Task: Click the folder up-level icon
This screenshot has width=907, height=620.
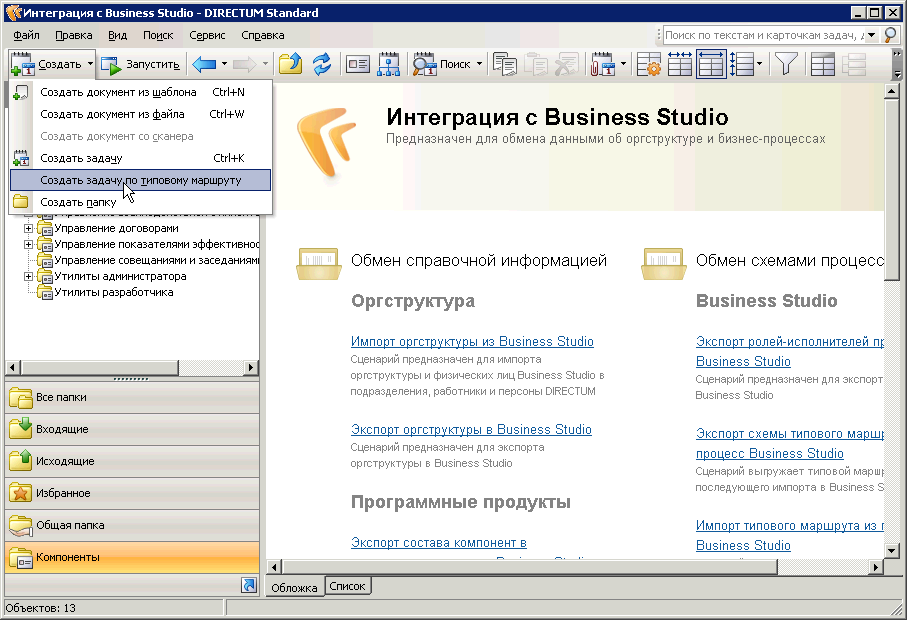Action: coord(290,64)
